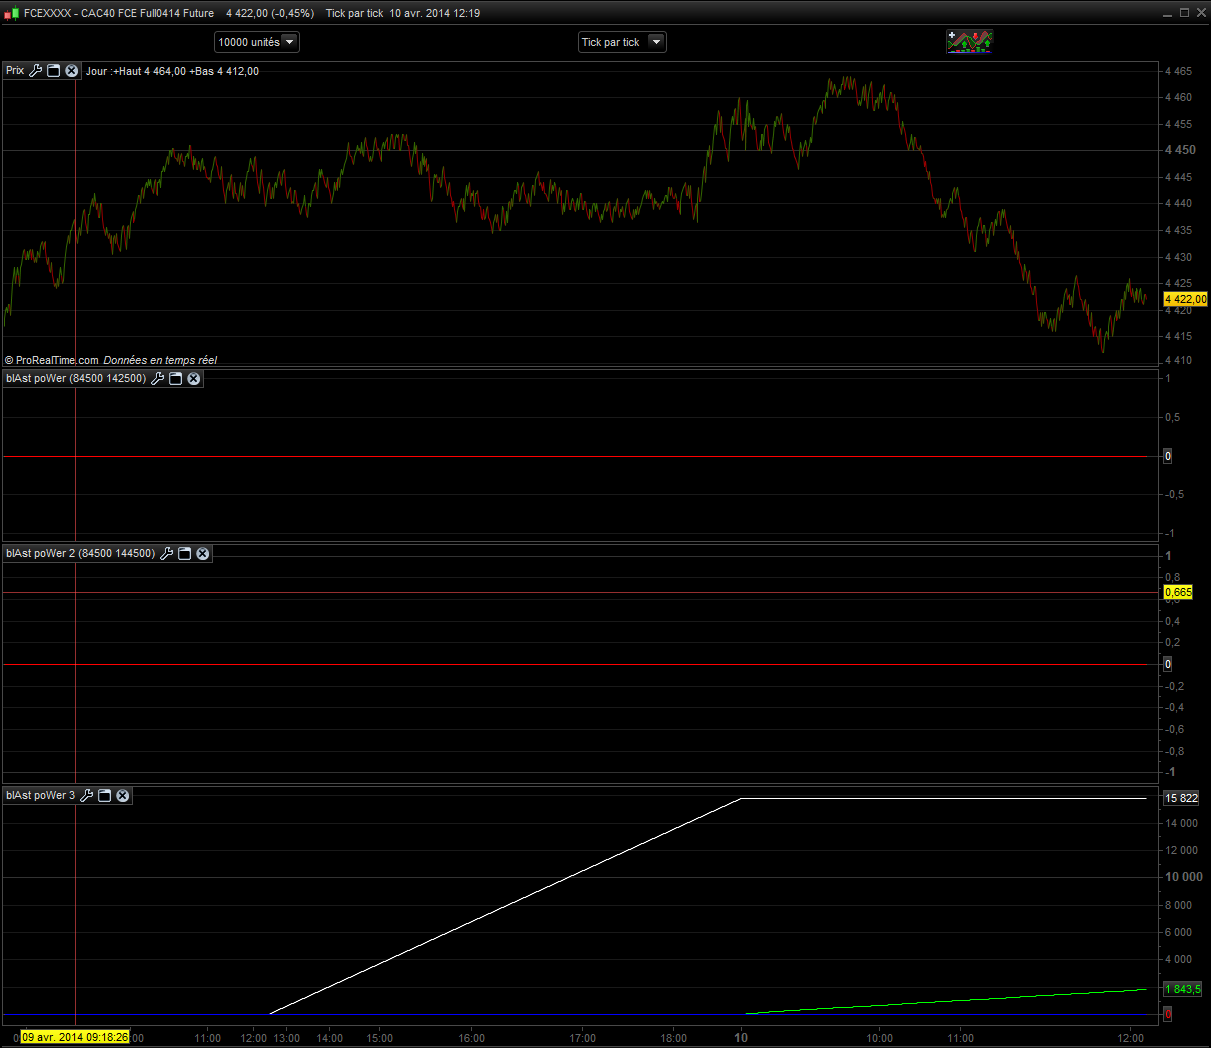Remove the blAst poWer (84500 142500) indicator
1211x1048 pixels.
194,379
